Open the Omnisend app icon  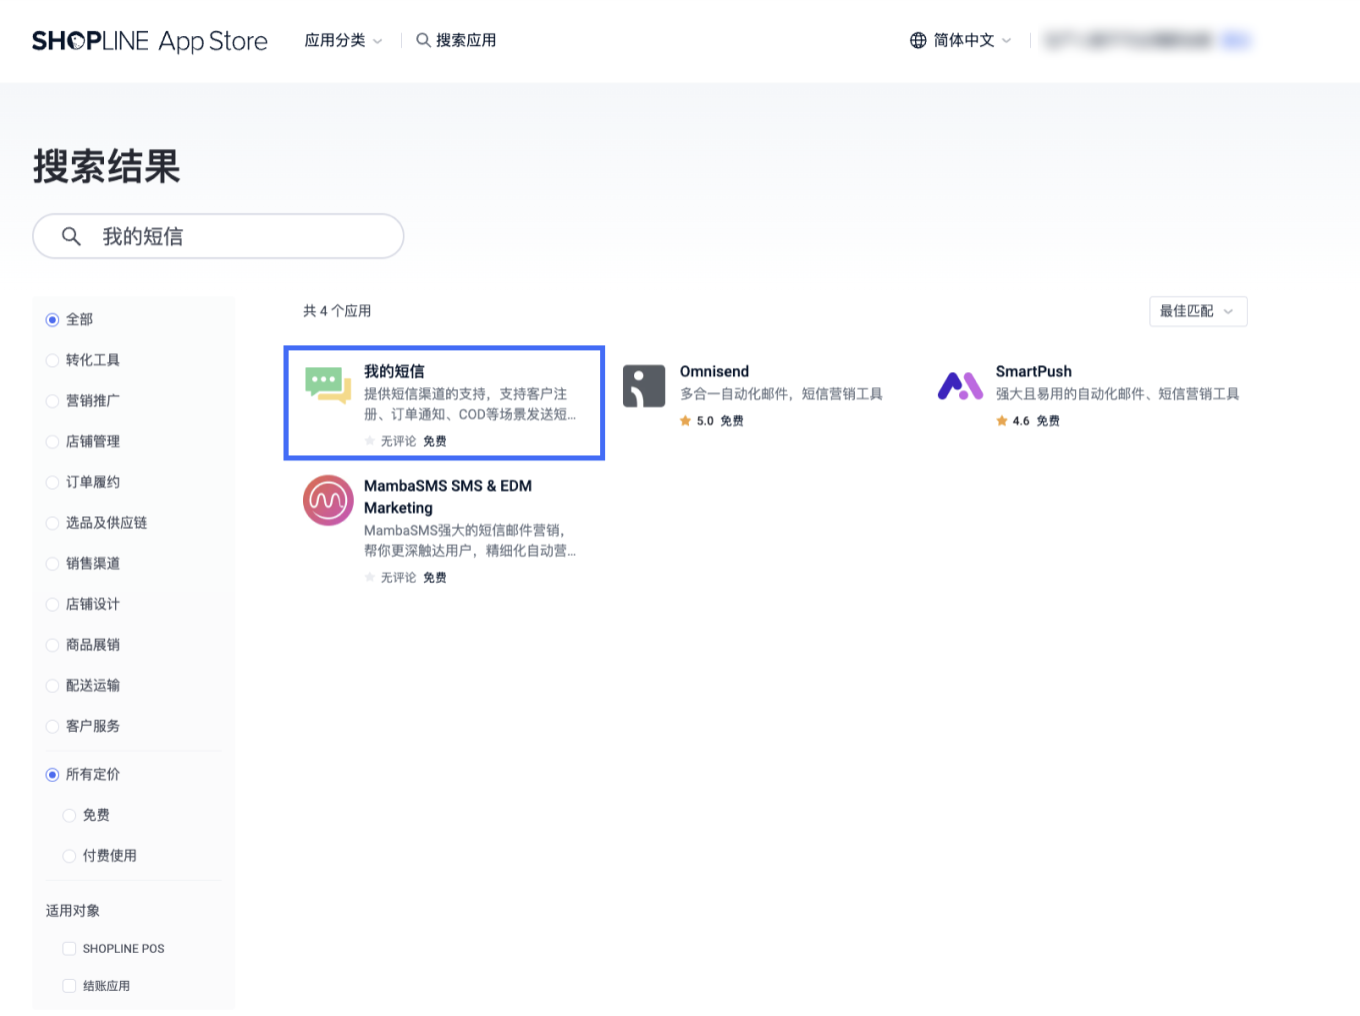(644, 386)
